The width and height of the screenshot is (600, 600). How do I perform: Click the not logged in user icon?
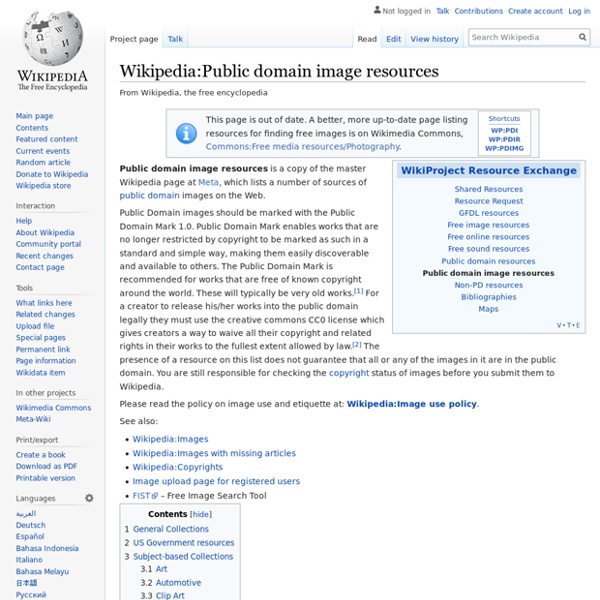point(377,10)
